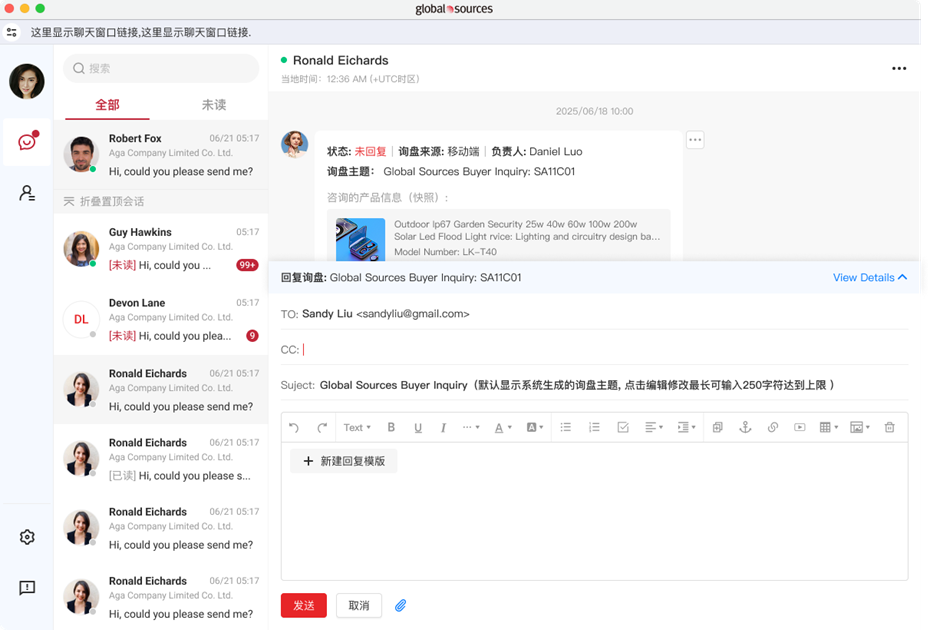Switch to the 未读 tab
The width and height of the screenshot is (930, 630).
[x=214, y=105]
